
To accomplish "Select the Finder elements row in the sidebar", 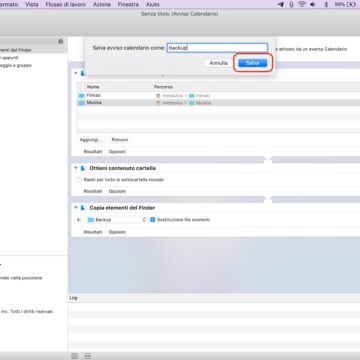I will pyautogui.click(x=33, y=50).
